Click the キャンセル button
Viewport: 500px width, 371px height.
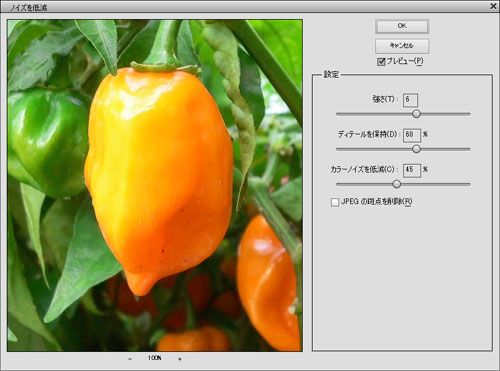click(402, 46)
